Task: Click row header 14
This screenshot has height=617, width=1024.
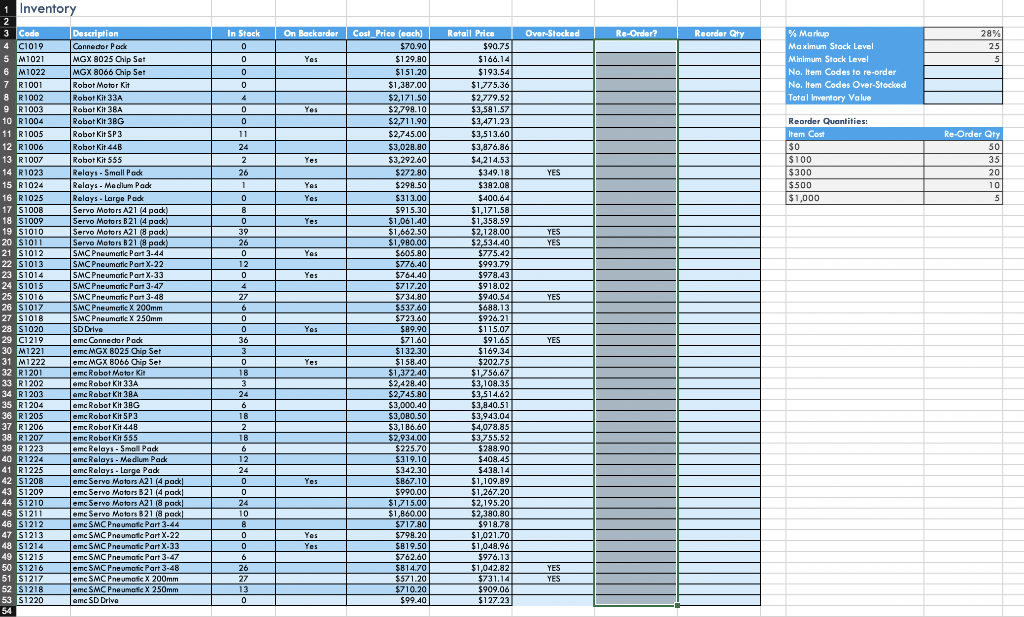Action: (x=8, y=174)
